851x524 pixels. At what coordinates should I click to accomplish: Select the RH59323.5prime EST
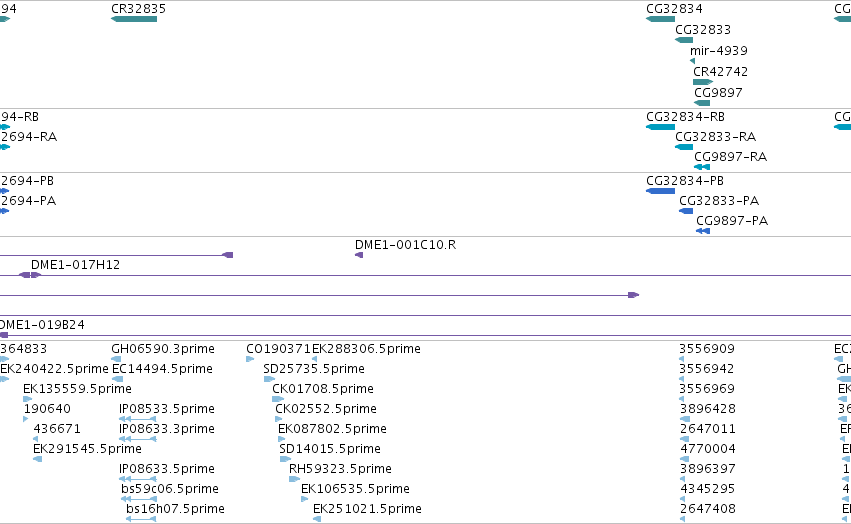[x=294, y=479]
